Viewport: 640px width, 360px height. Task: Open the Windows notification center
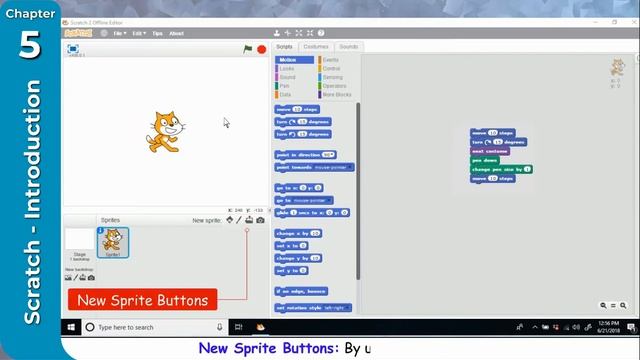[x=631, y=327]
